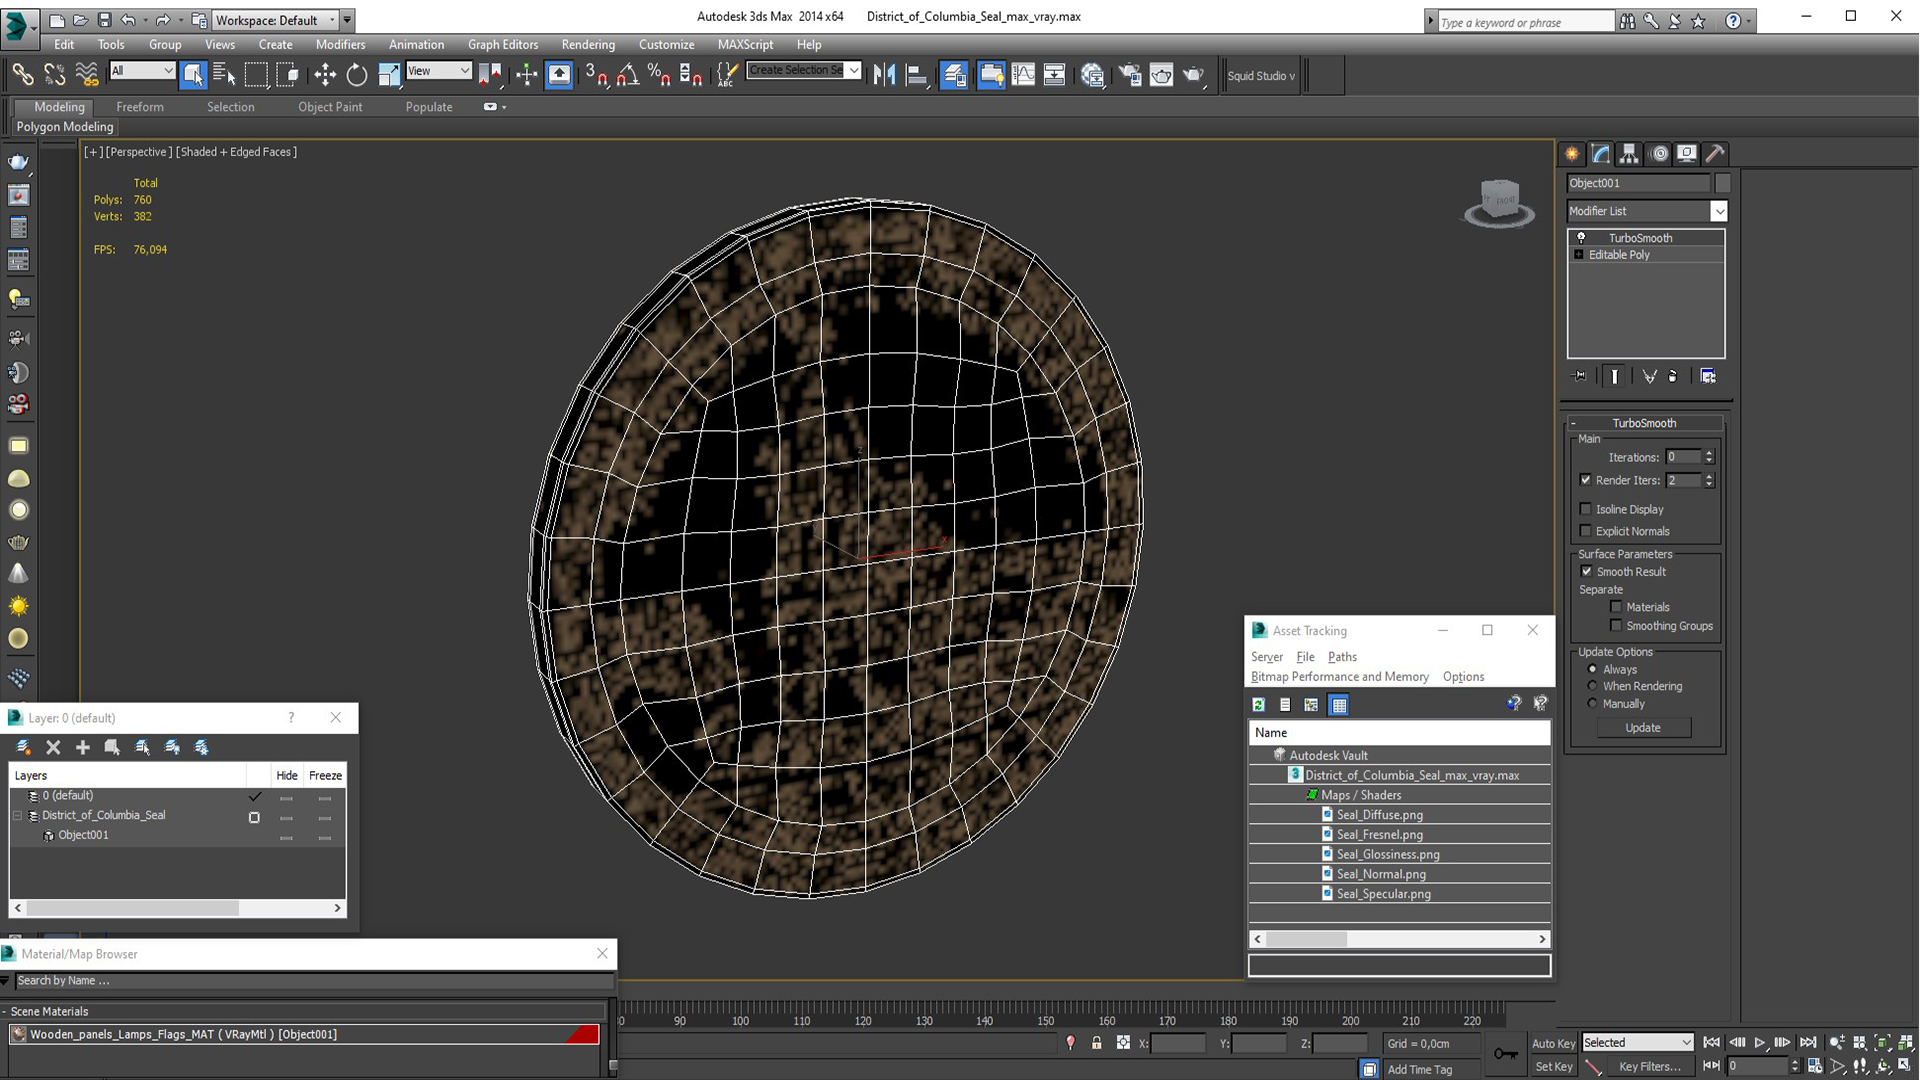Image resolution: width=1920 pixels, height=1080 pixels.
Task: Open Render Setup teapot icon
Action: pyautogui.click(x=1130, y=74)
